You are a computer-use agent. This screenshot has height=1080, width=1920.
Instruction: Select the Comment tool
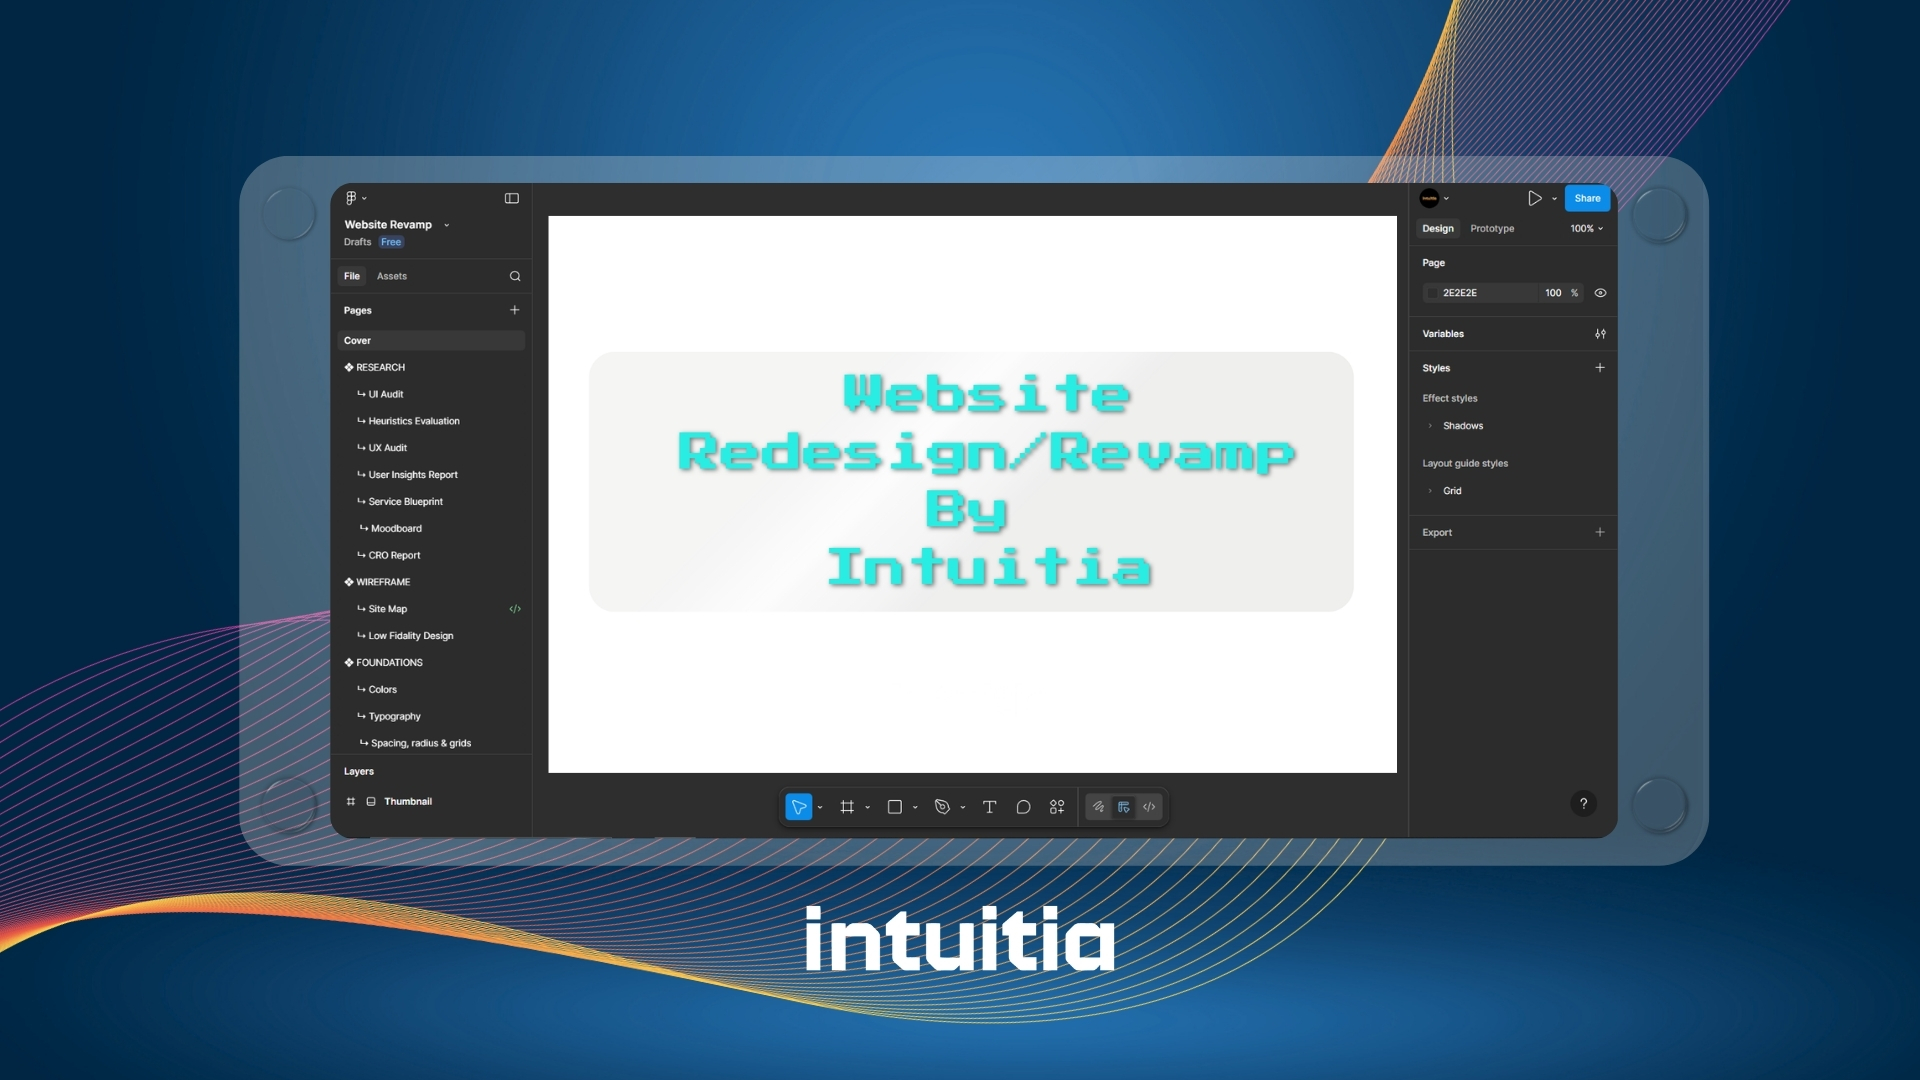(x=1023, y=807)
